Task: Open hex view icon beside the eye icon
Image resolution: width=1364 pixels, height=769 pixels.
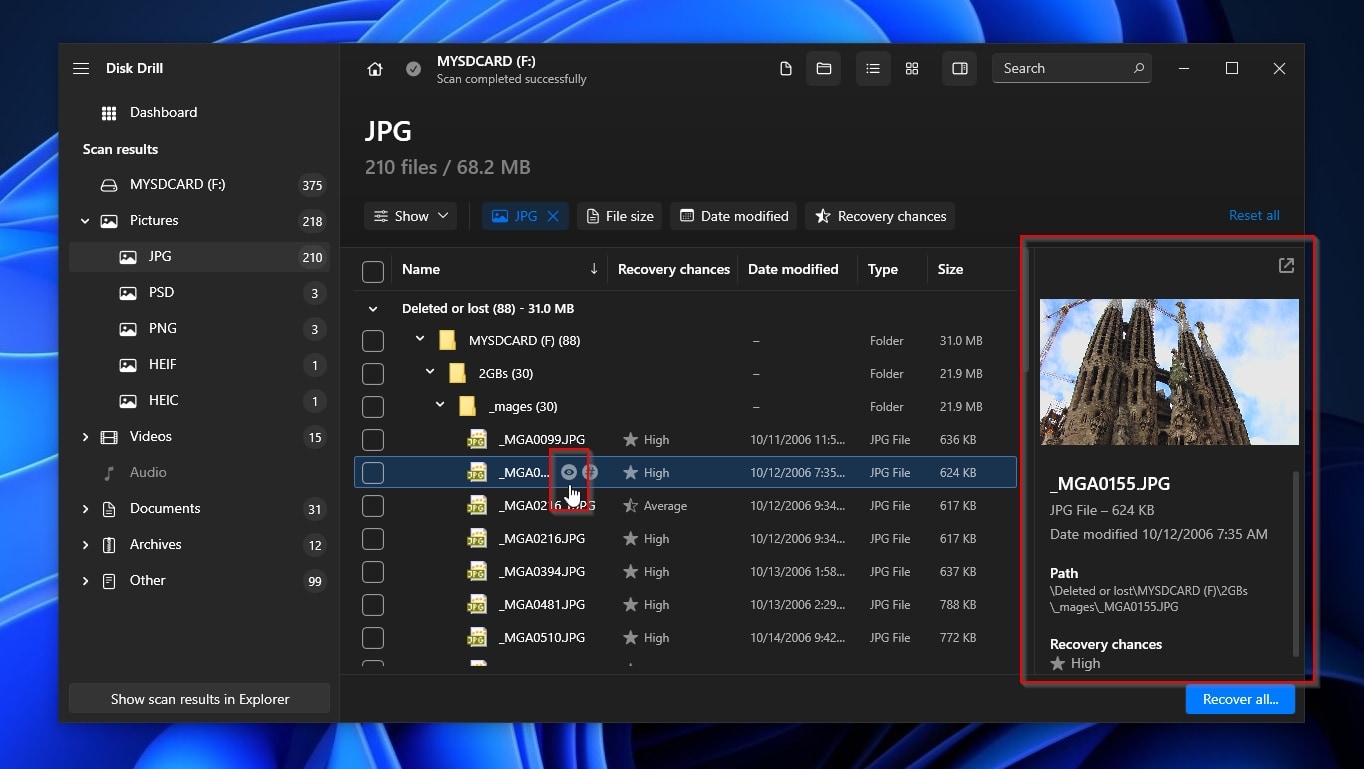Action: pos(590,472)
